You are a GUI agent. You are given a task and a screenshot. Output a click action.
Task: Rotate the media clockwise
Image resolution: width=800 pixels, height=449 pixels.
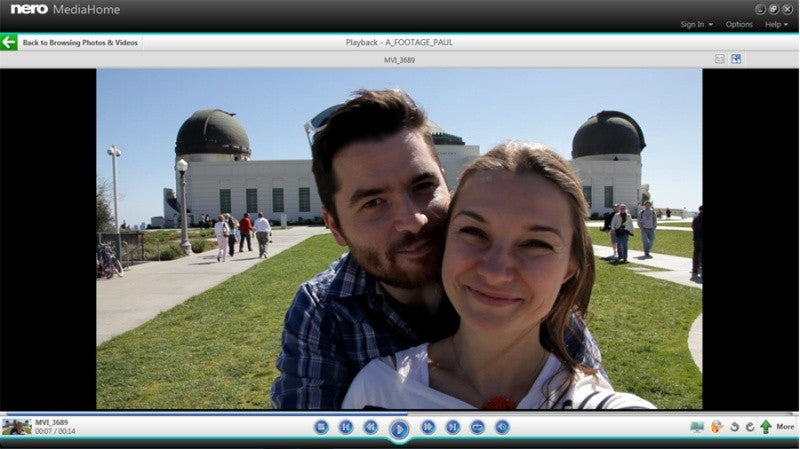click(750, 427)
